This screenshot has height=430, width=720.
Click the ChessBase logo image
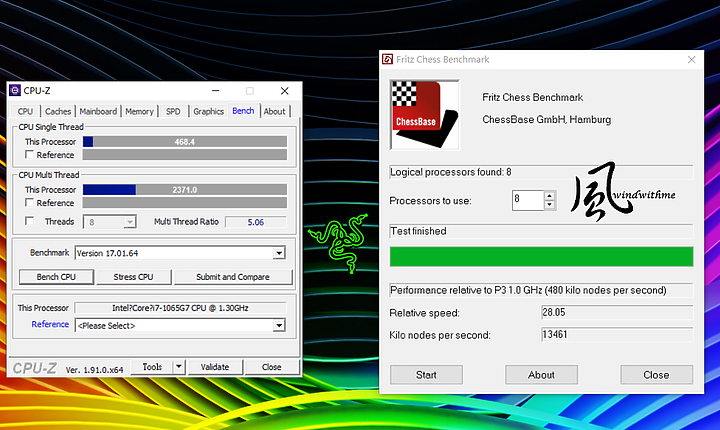[x=425, y=115]
